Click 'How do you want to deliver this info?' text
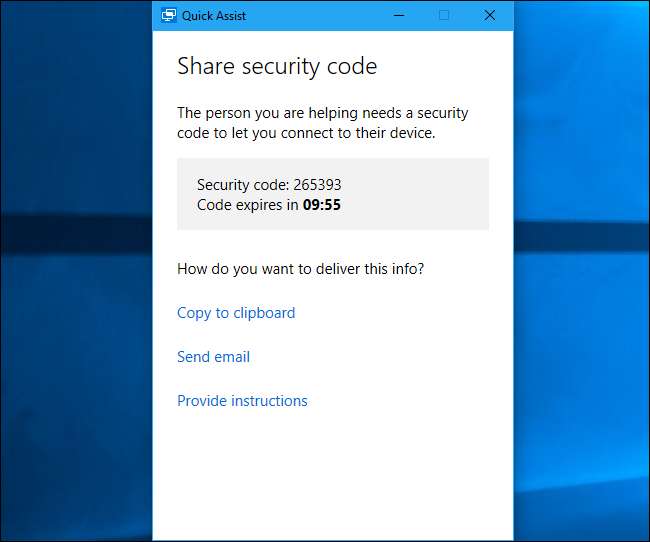Image resolution: width=650 pixels, height=542 pixels. pyautogui.click(x=301, y=269)
